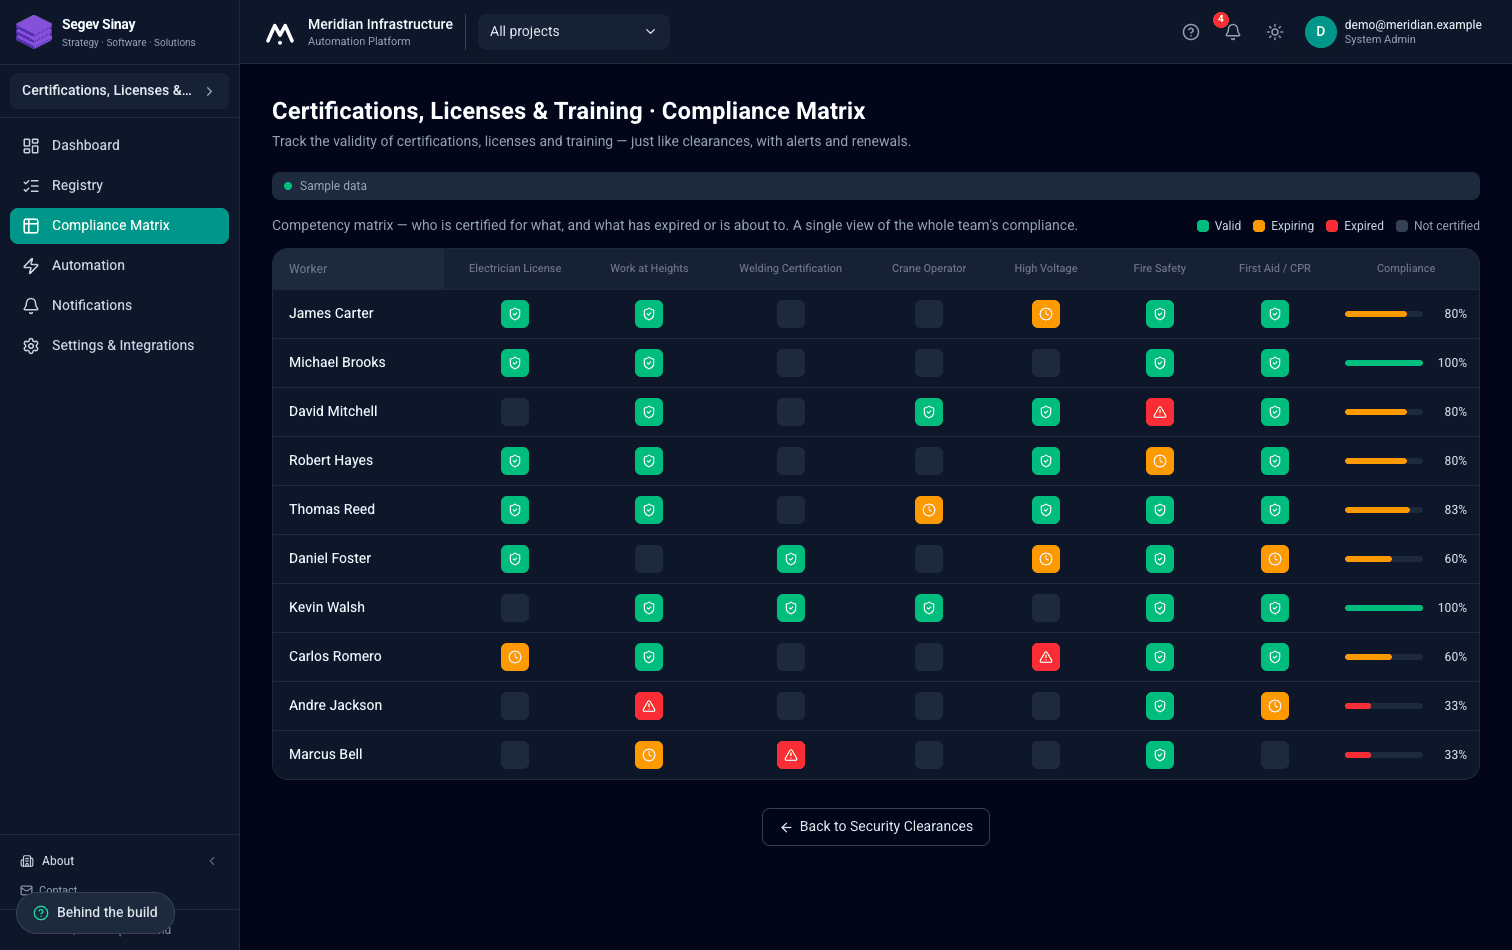Click the First Aid / CPR column header
Image resolution: width=1512 pixels, height=950 pixels.
pos(1275,269)
